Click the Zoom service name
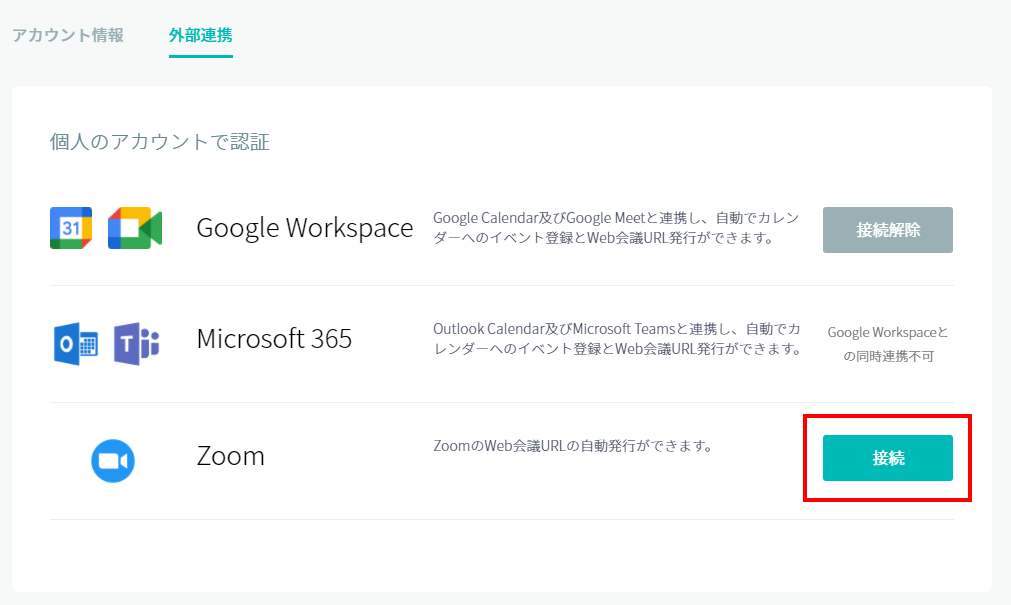Image resolution: width=1011 pixels, height=605 pixels. (x=230, y=456)
